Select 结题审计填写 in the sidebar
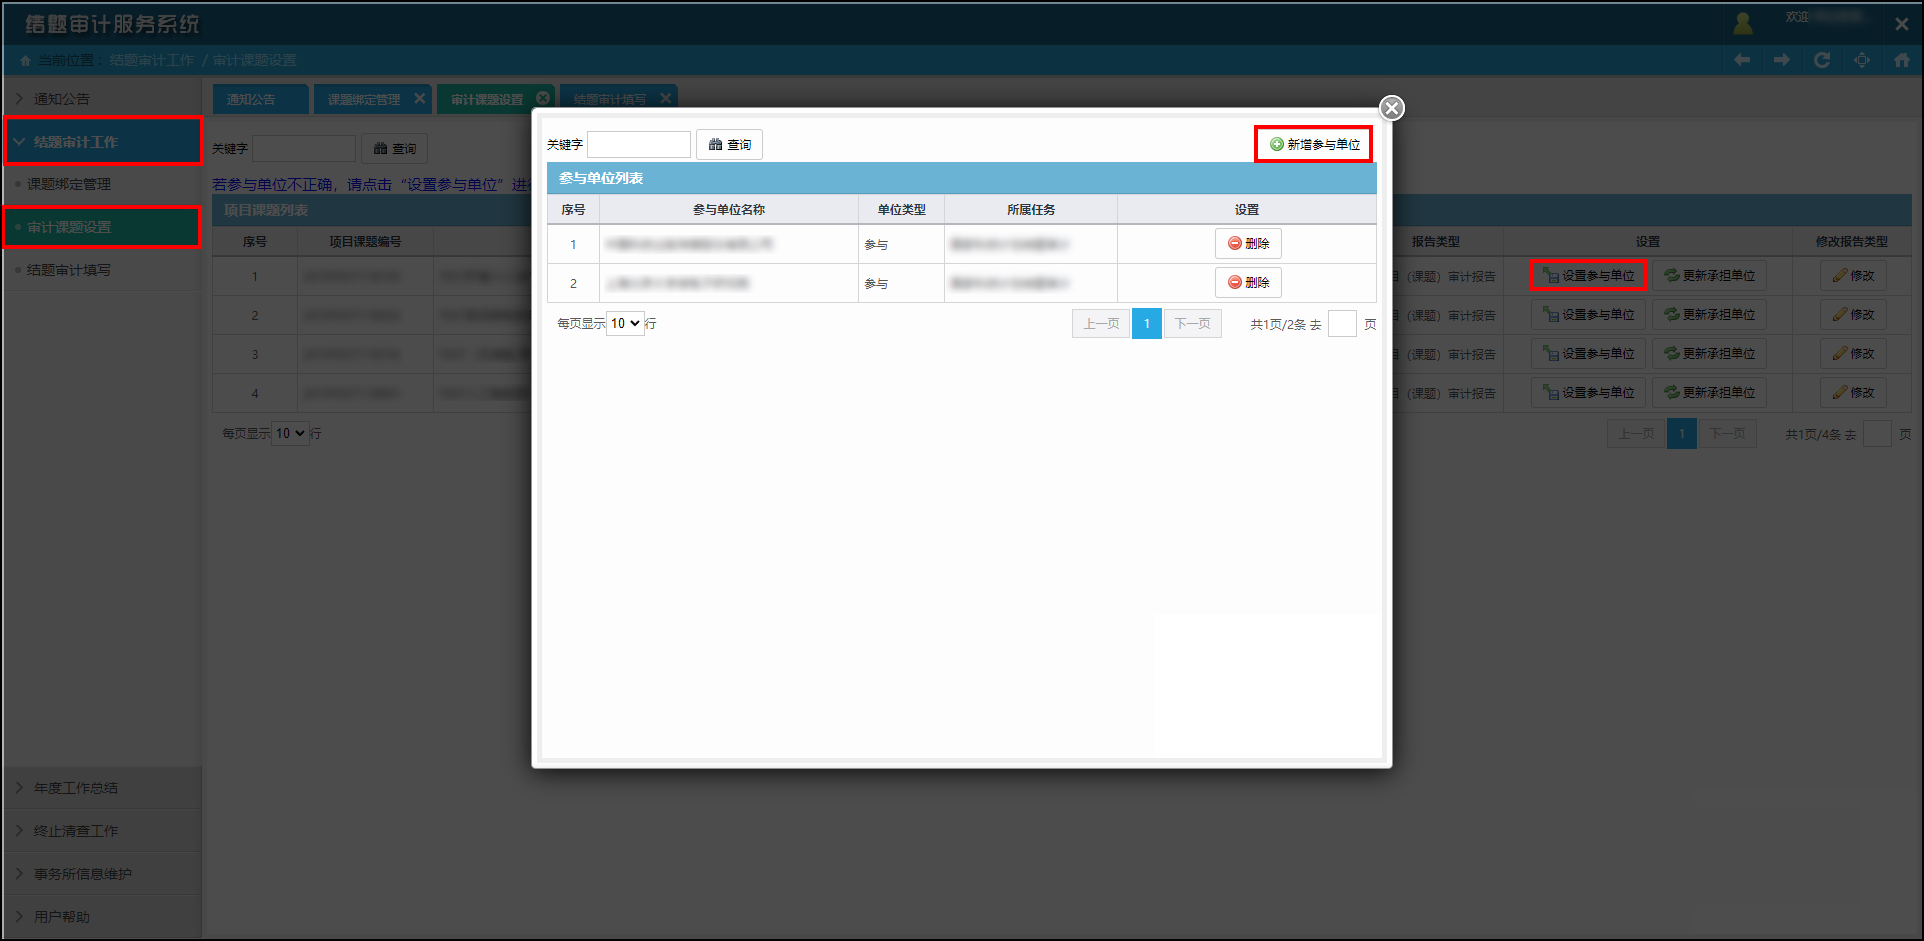 69,270
